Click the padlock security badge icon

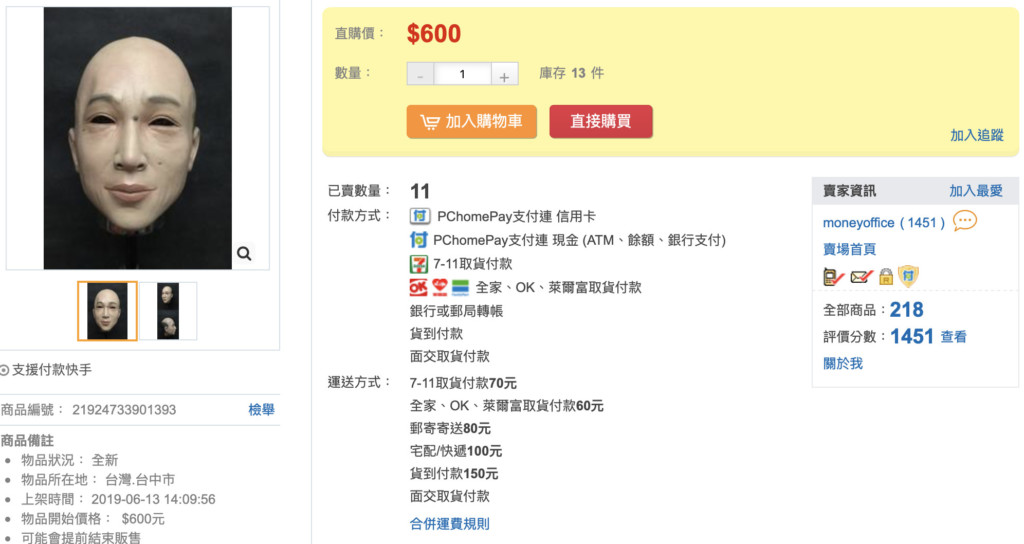coord(885,277)
